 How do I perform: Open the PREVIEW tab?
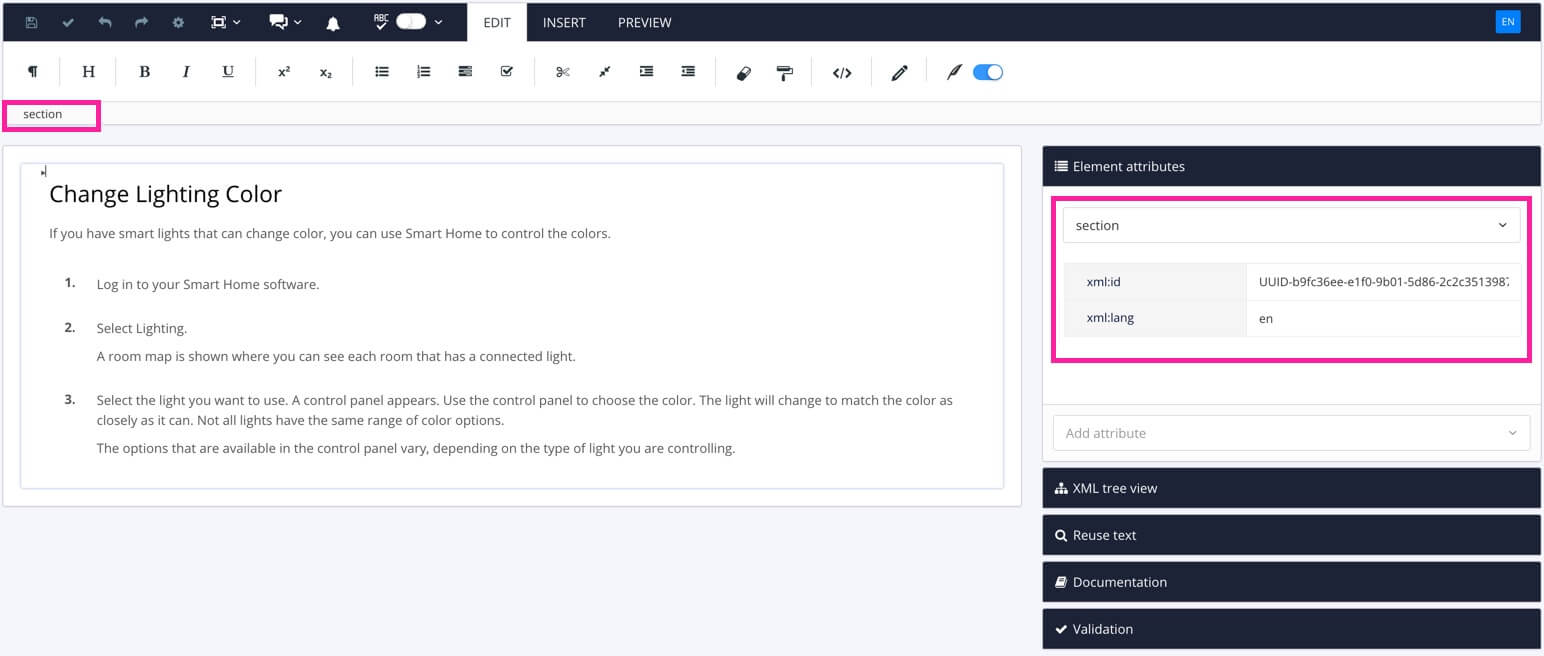[643, 21]
